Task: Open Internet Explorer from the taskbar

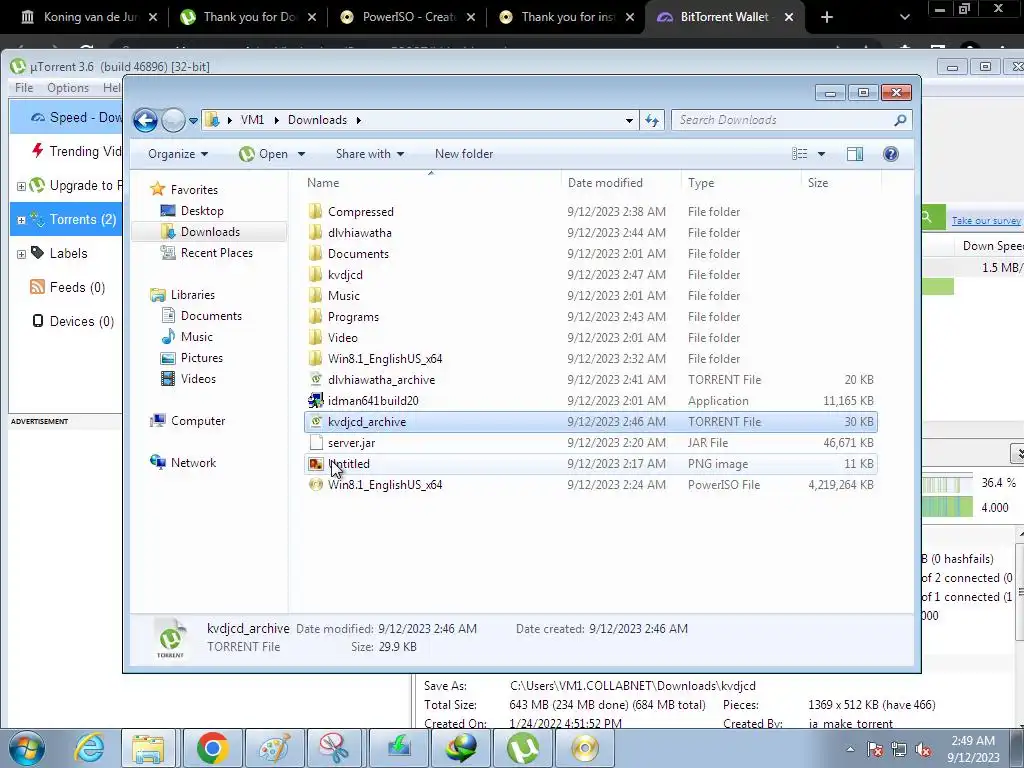Action: [x=89, y=748]
